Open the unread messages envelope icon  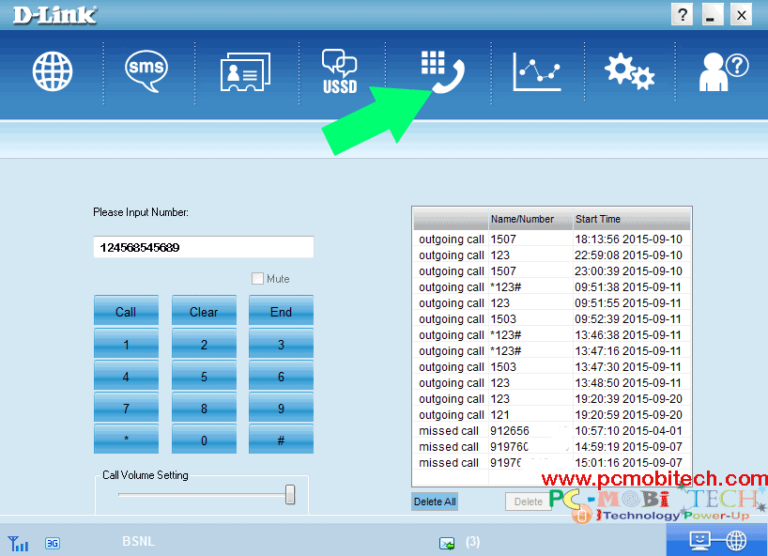tap(447, 543)
